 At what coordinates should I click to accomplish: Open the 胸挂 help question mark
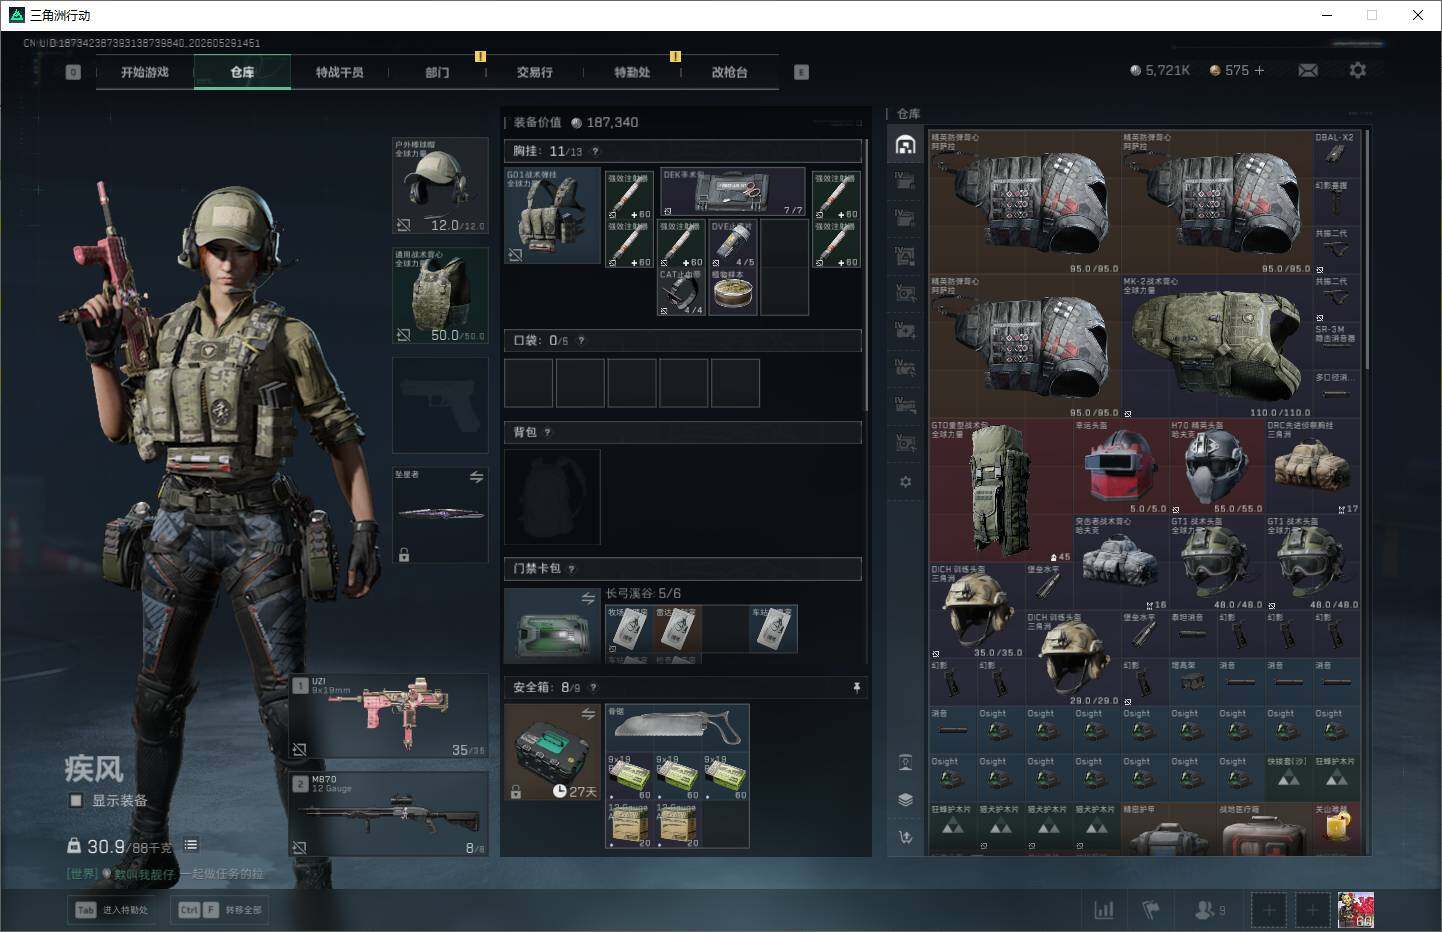pyautogui.click(x=595, y=151)
